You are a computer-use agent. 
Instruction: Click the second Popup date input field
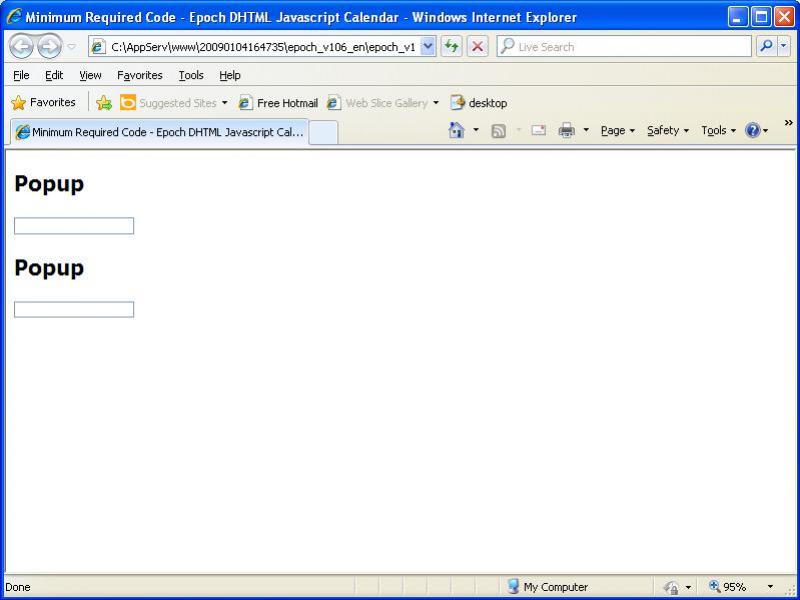point(74,310)
